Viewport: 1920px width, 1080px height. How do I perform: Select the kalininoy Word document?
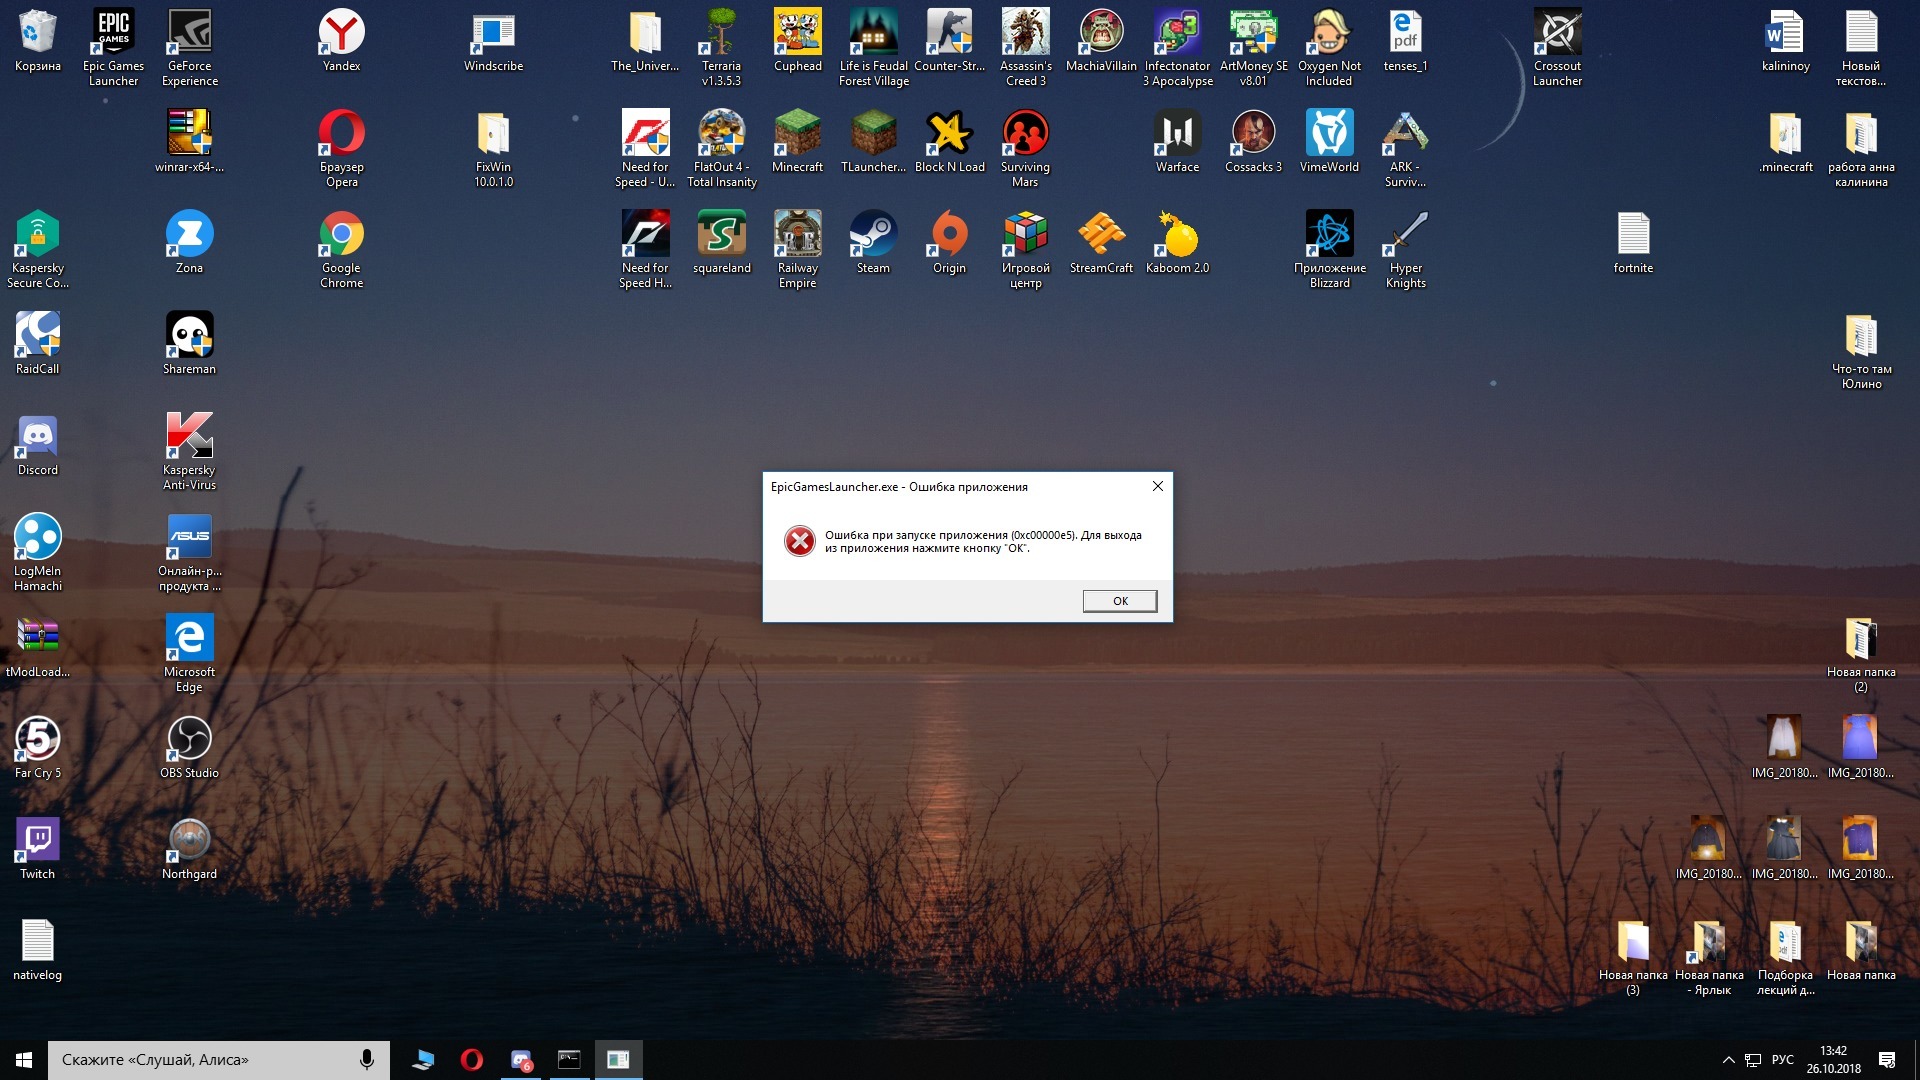(x=1786, y=40)
